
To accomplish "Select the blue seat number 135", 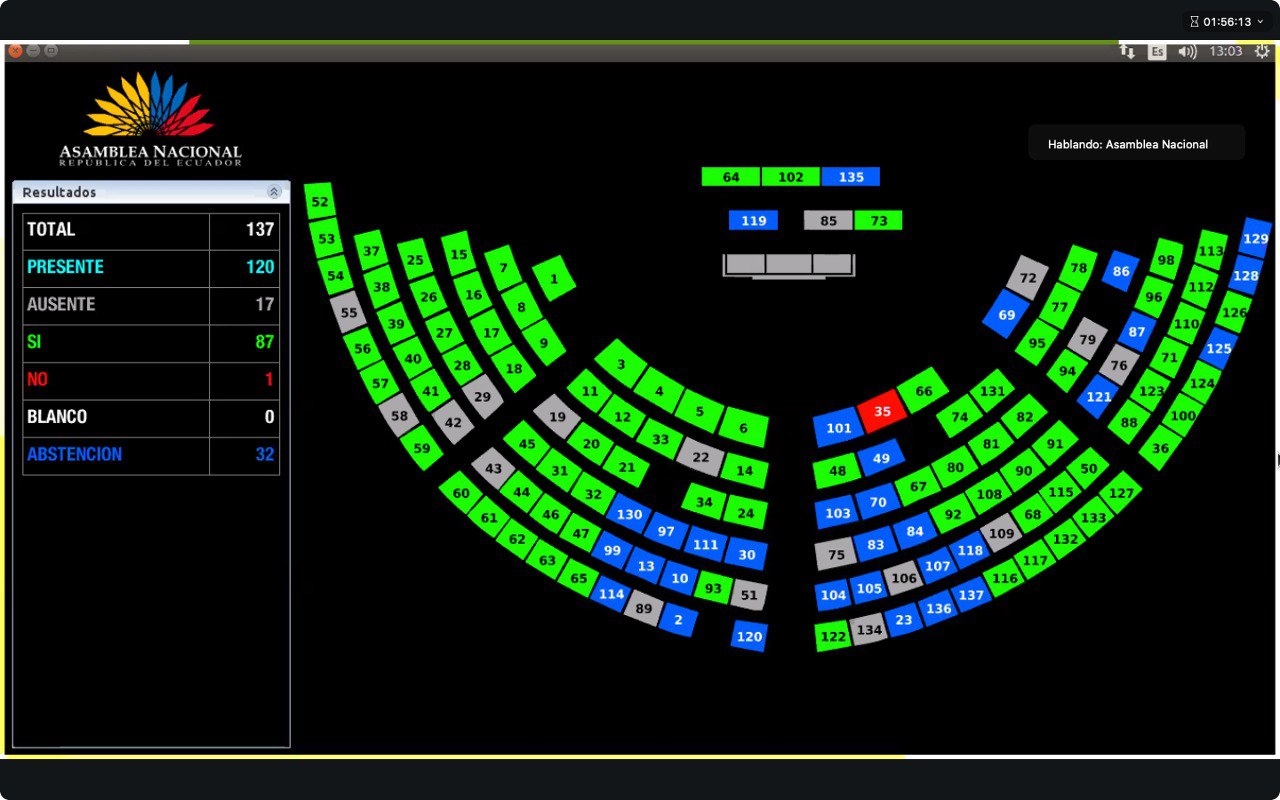I will pos(851,177).
